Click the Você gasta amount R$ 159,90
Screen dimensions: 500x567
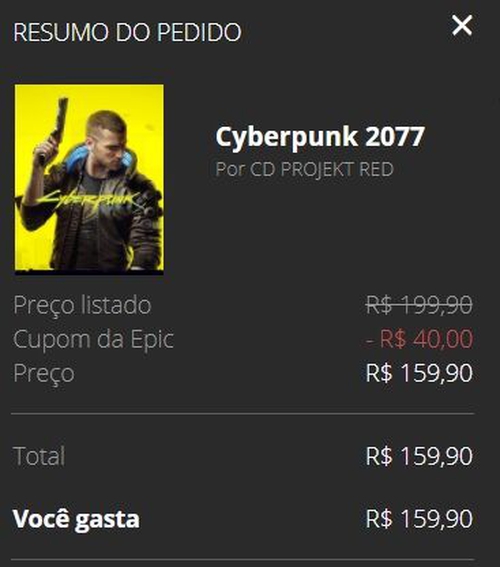tap(419, 519)
